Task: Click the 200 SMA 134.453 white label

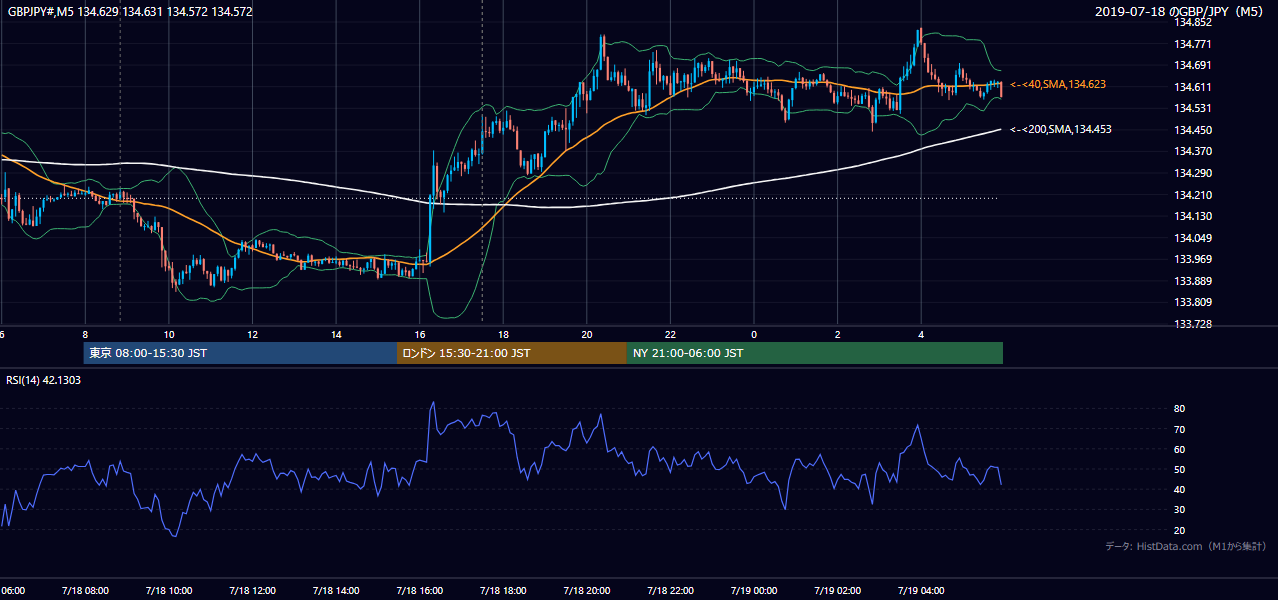Action: 1061,129
